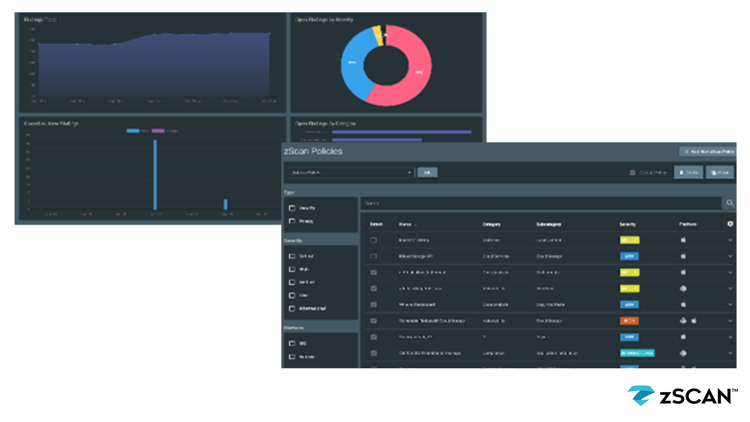Click the Edit button beside the policy dropdown

427,172
